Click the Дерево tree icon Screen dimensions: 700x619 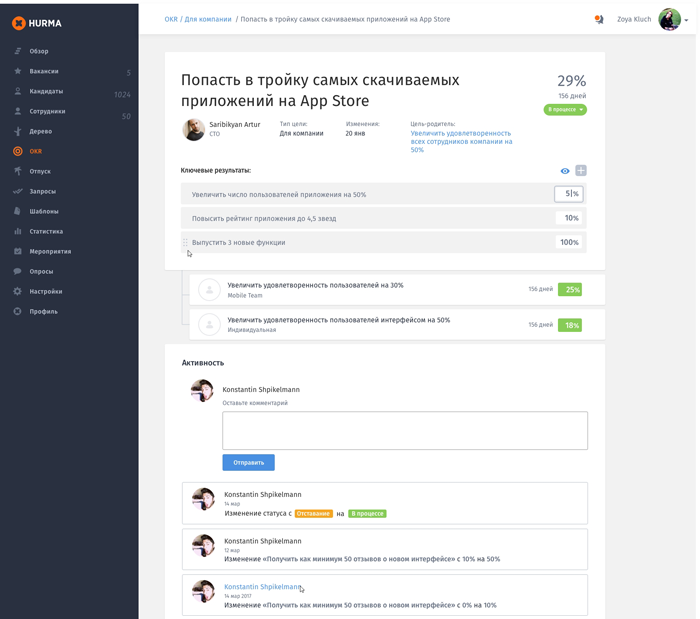(17, 131)
